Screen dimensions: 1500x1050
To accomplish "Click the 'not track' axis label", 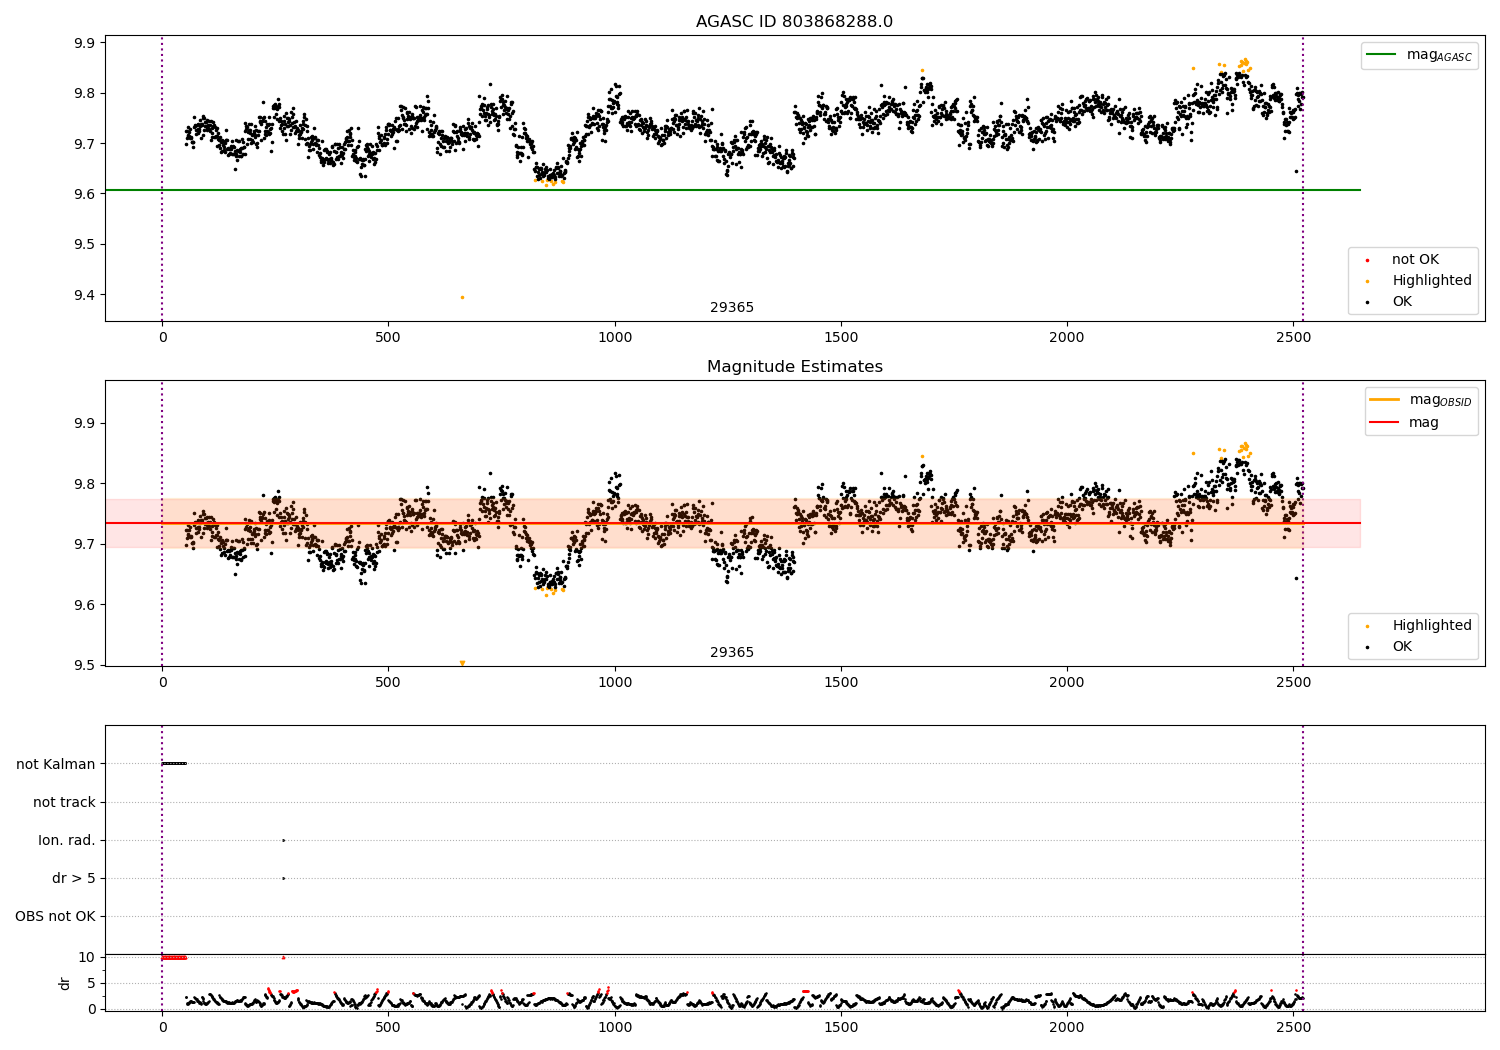I will pyautogui.click(x=64, y=803).
